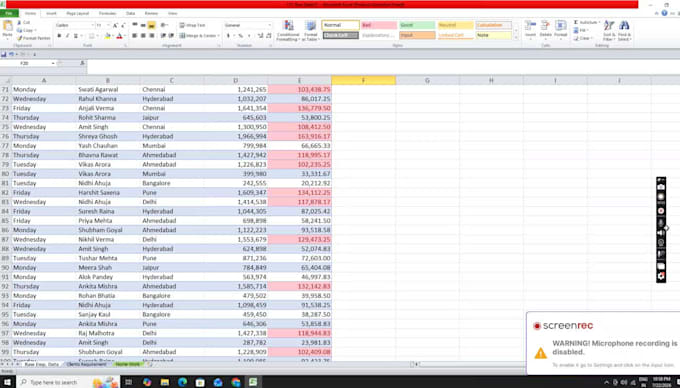Open Format as Table menu
This screenshot has height=388, width=680.
311,30
